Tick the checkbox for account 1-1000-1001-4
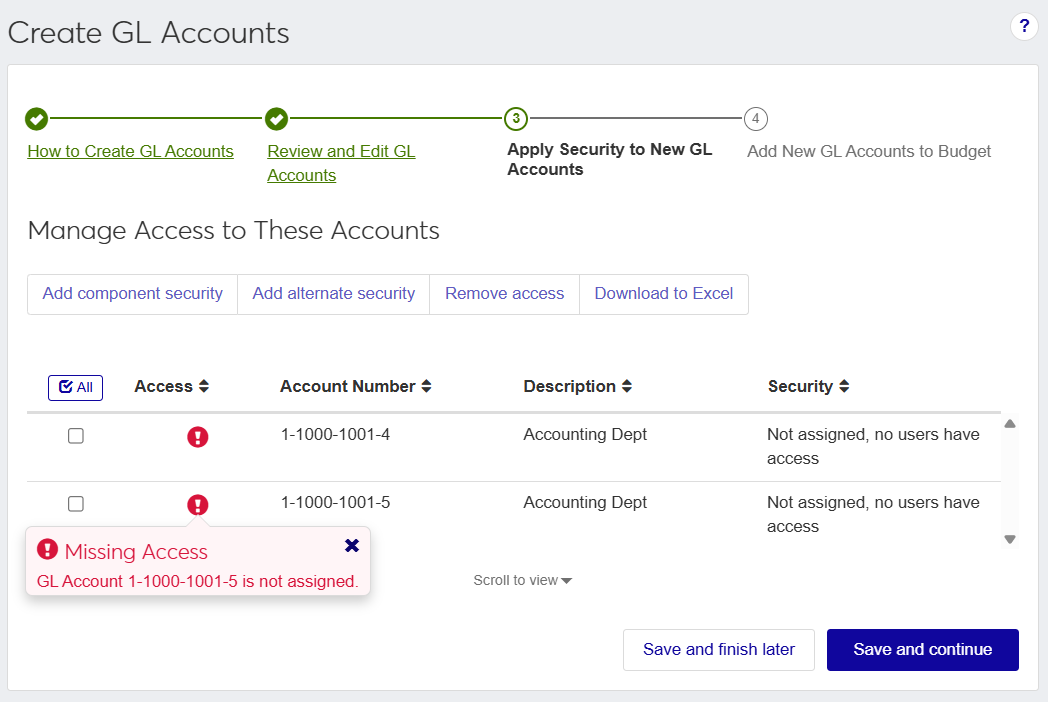 click(75, 436)
